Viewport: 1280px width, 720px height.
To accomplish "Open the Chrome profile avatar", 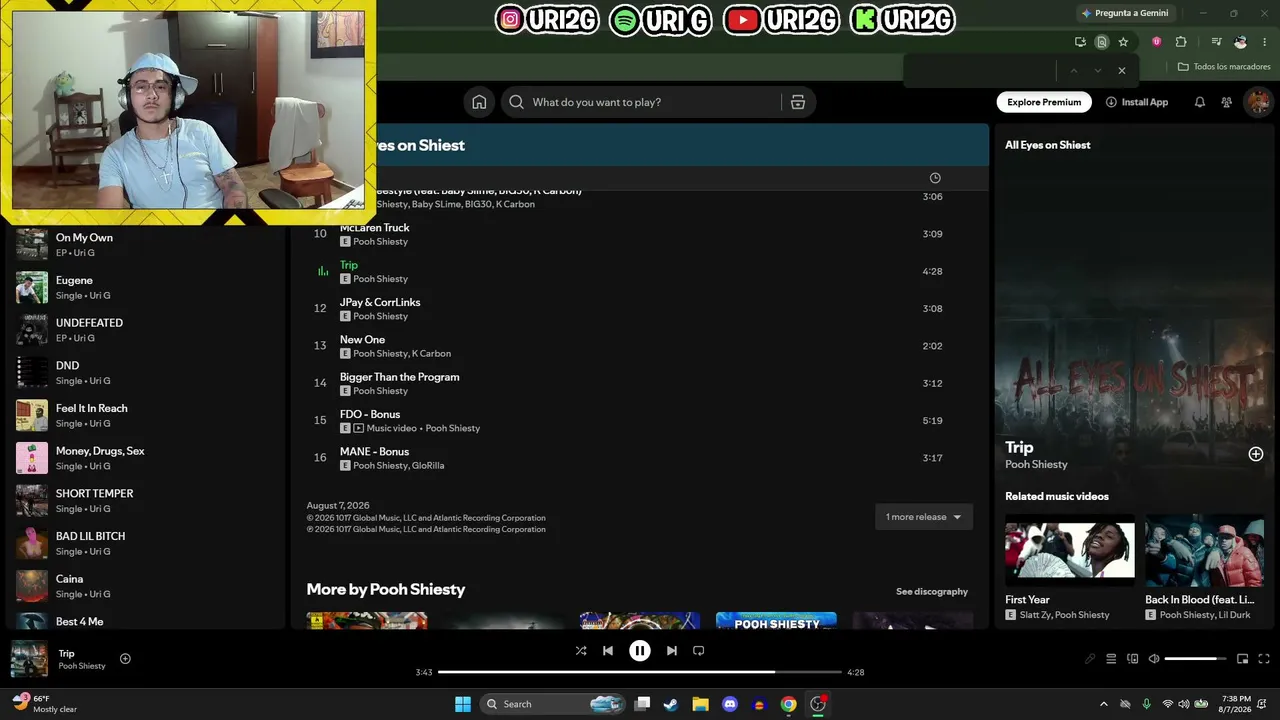I will click(1241, 42).
